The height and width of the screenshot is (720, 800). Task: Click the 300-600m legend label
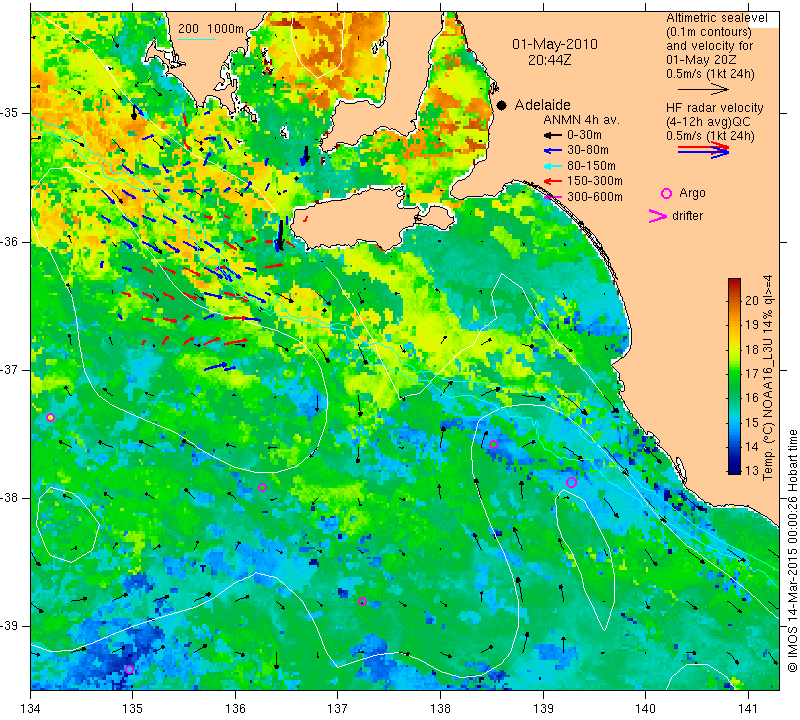[x=594, y=197]
